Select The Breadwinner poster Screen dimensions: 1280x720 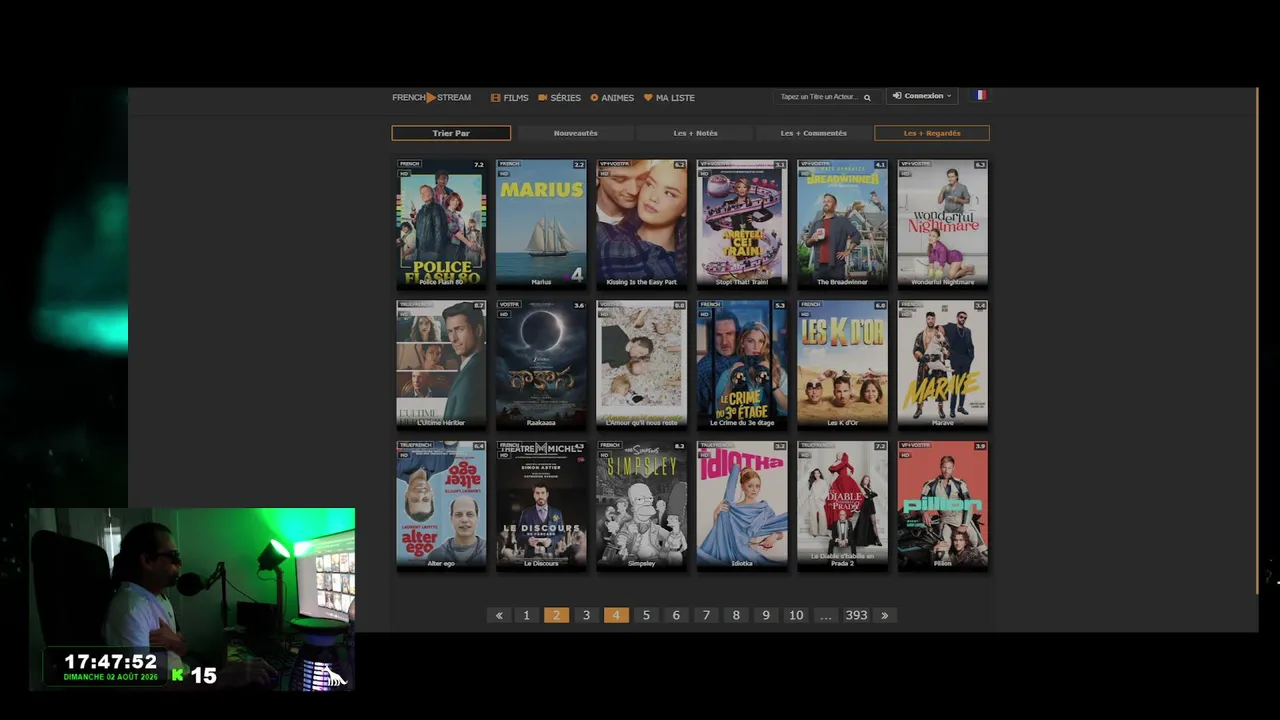842,224
